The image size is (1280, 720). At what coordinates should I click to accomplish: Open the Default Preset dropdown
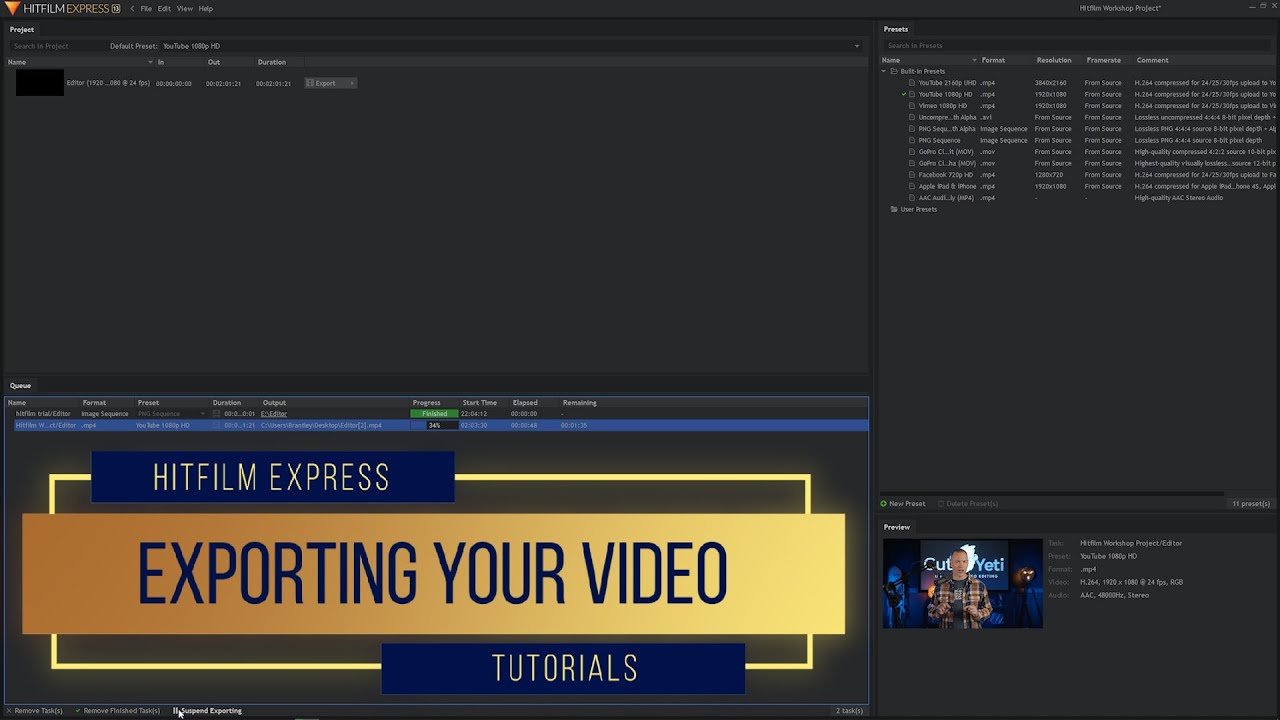(x=510, y=46)
